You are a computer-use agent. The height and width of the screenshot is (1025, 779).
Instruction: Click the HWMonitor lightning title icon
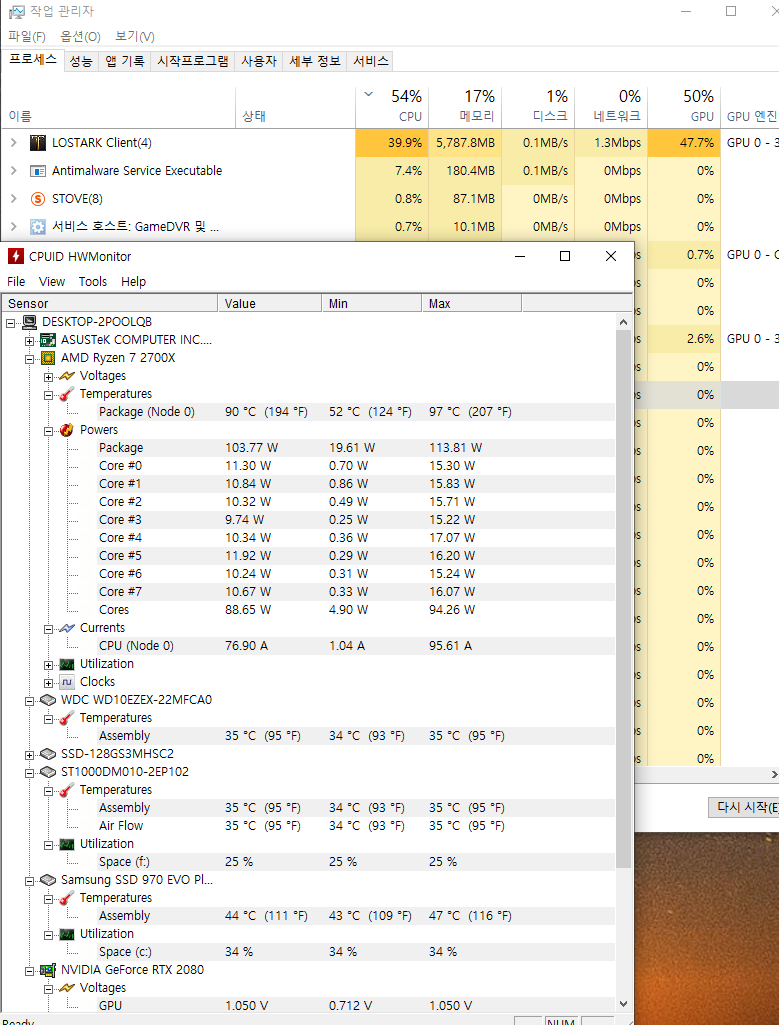pyautogui.click(x=16, y=256)
